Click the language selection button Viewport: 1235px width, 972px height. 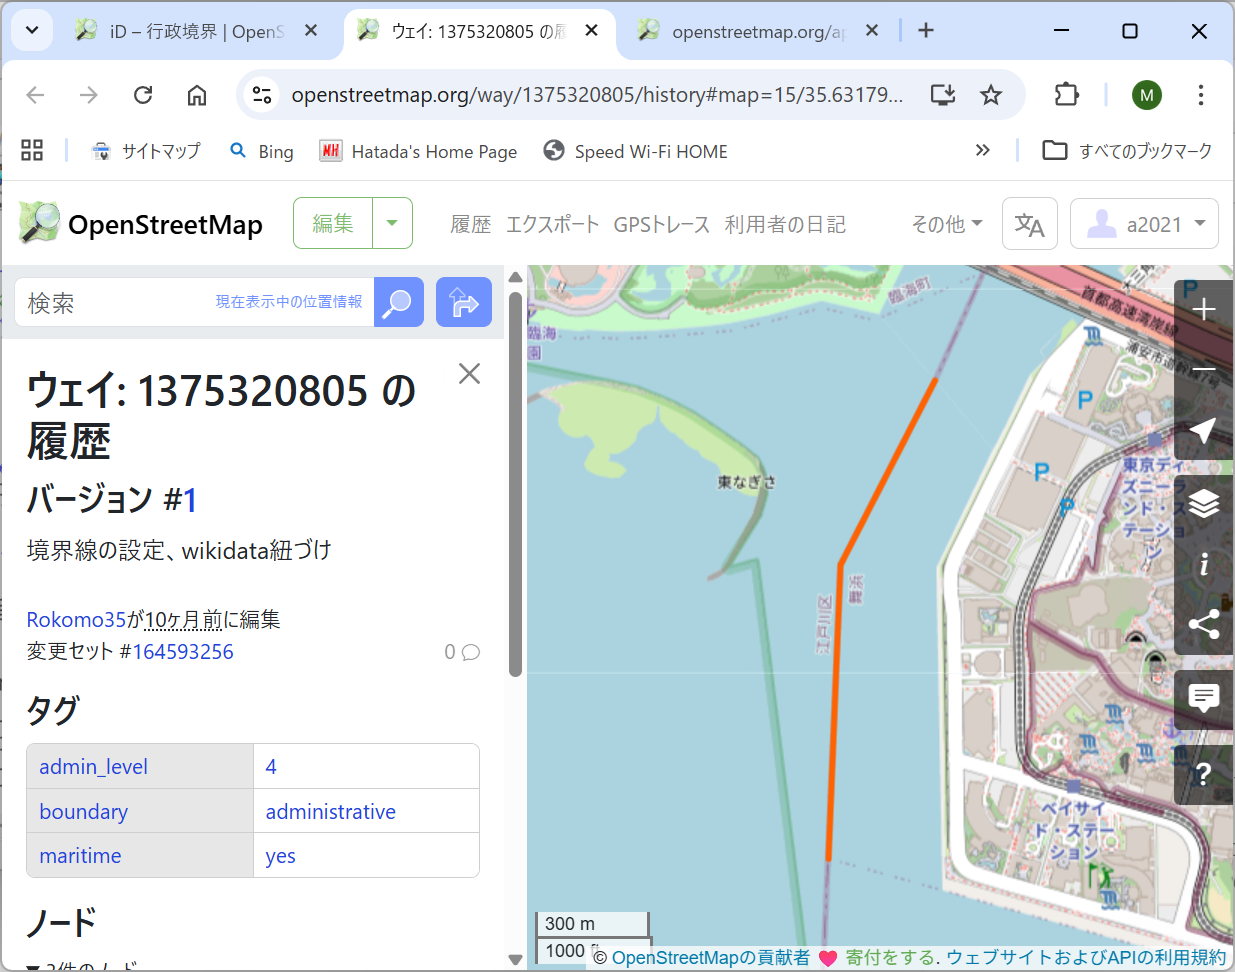point(1029,224)
